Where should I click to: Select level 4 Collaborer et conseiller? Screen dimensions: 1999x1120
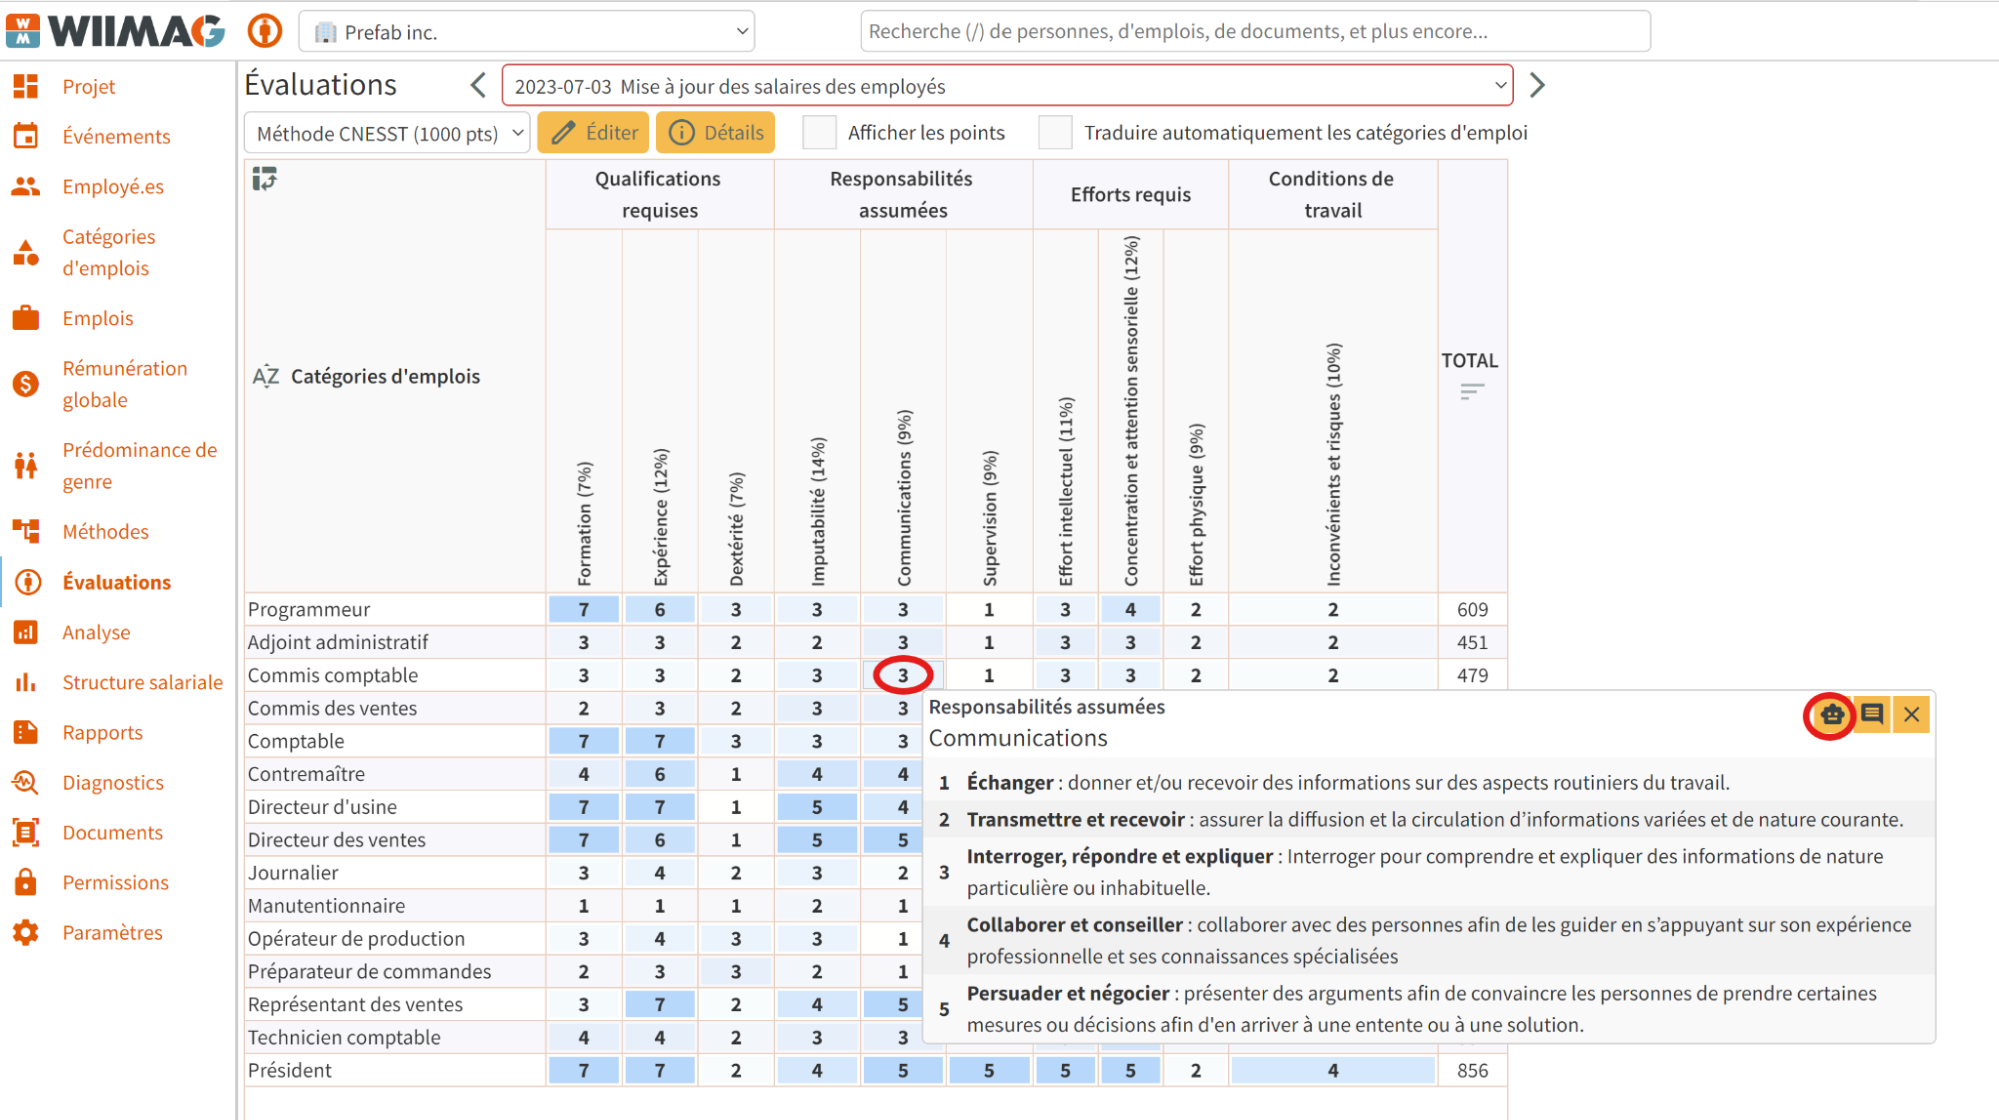[x=1428, y=941]
